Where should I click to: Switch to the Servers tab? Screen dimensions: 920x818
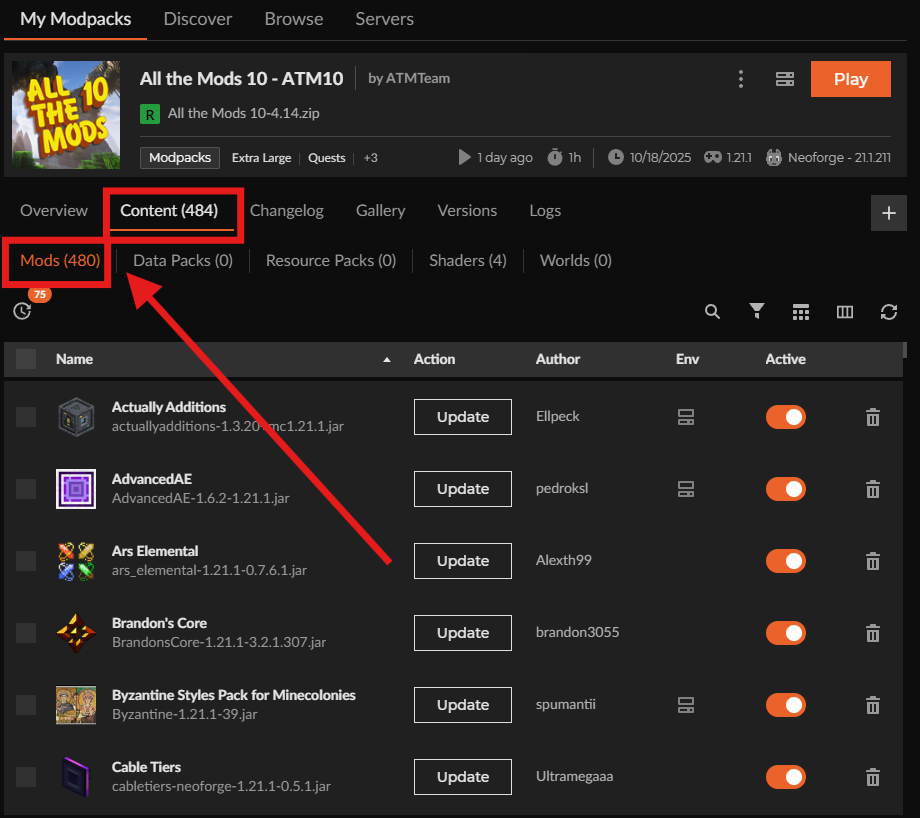[384, 19]
